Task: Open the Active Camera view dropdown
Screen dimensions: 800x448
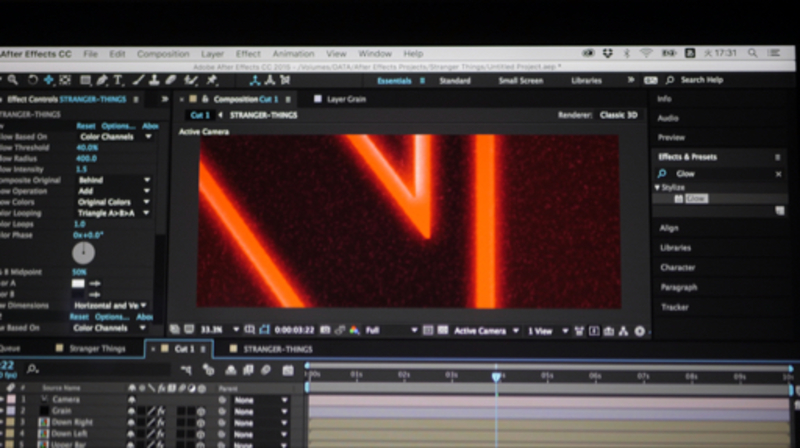Action: pyautogui.click(x=486, y=331)
